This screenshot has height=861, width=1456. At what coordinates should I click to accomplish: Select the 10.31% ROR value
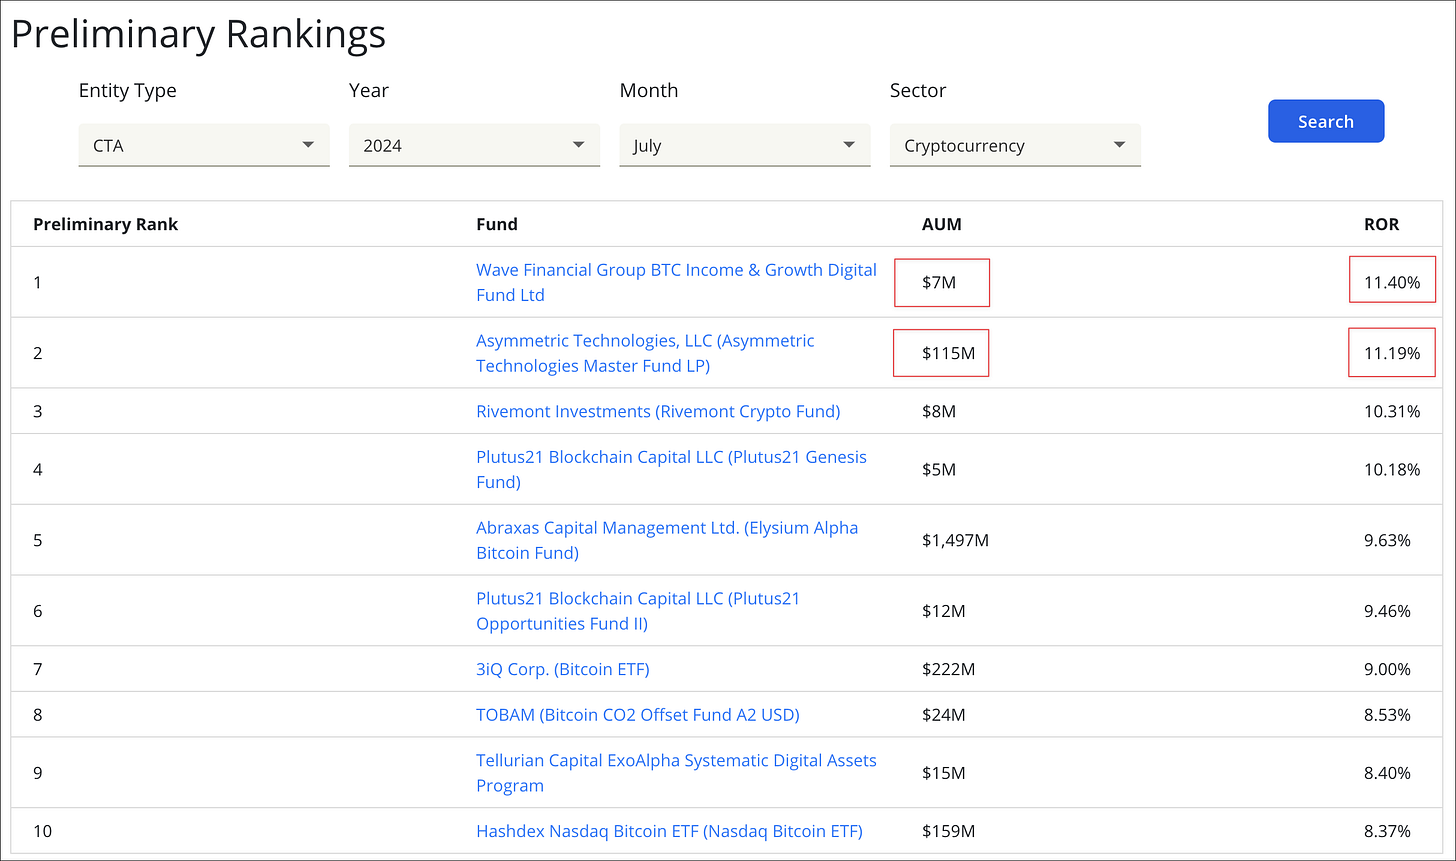(x=1392, y=411)
